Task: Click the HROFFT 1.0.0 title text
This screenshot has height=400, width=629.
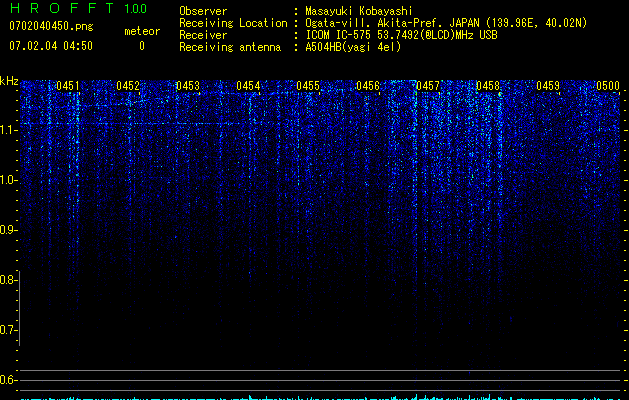Action: coord(78,8)
